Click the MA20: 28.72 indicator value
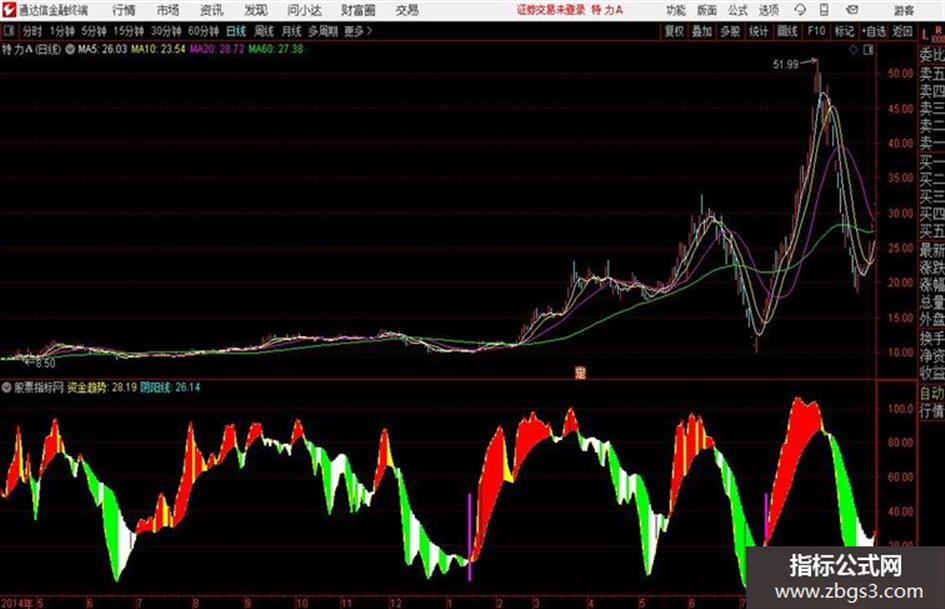945x609 pixels. click(217, 49)
